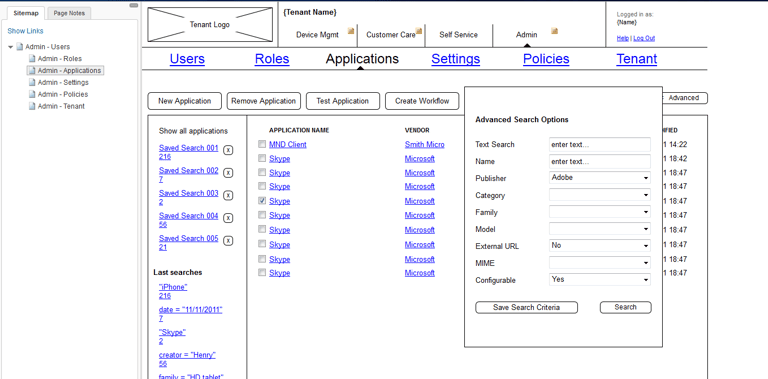Select the Applications tab
The width and height of the screenshot is (768, 379).
362,59
